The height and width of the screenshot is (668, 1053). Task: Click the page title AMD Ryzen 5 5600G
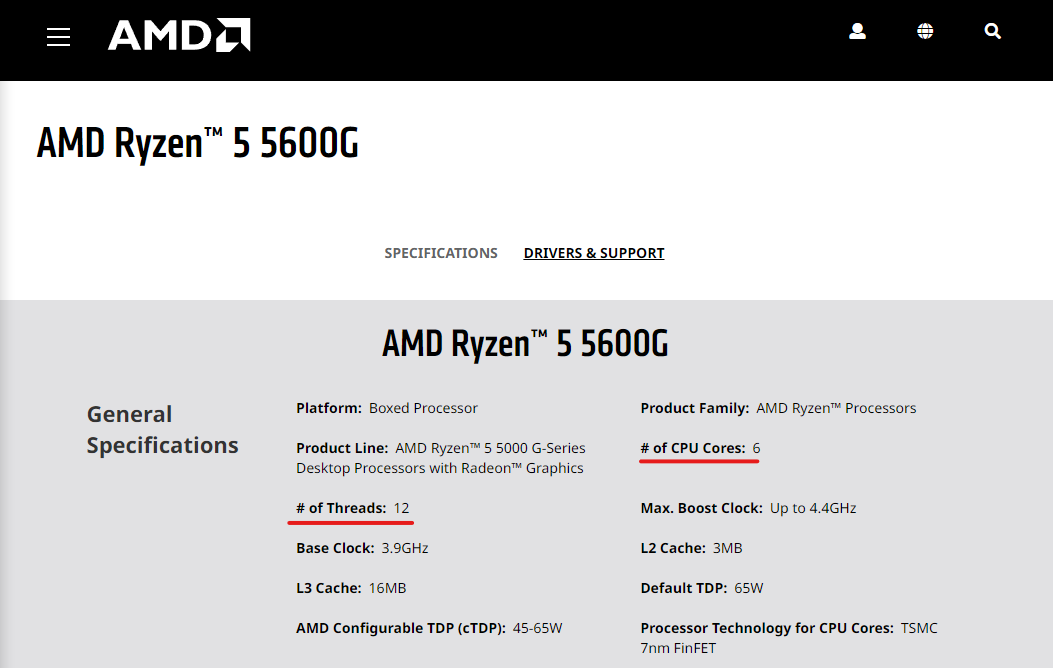197,143
